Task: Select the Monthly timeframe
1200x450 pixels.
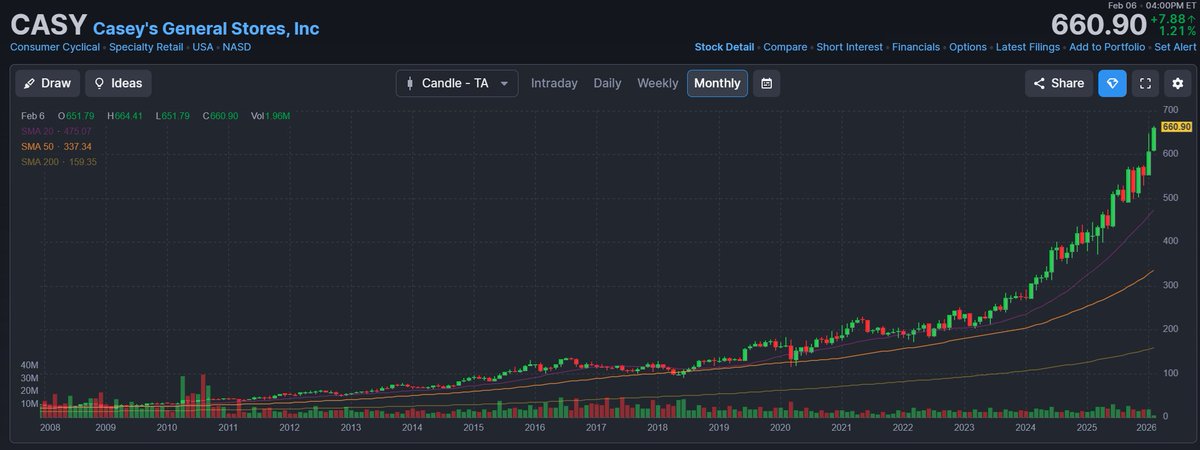Action: (x=717, y=83)
